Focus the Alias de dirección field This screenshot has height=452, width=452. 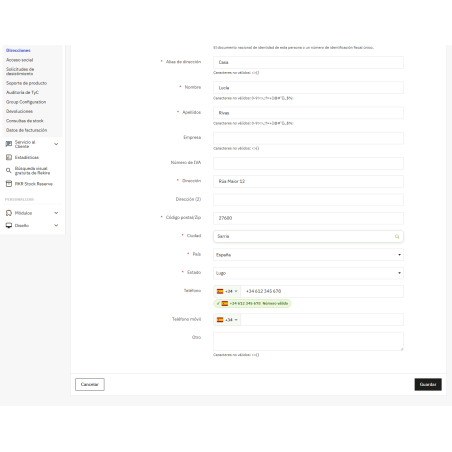click(x=308, y=62)
